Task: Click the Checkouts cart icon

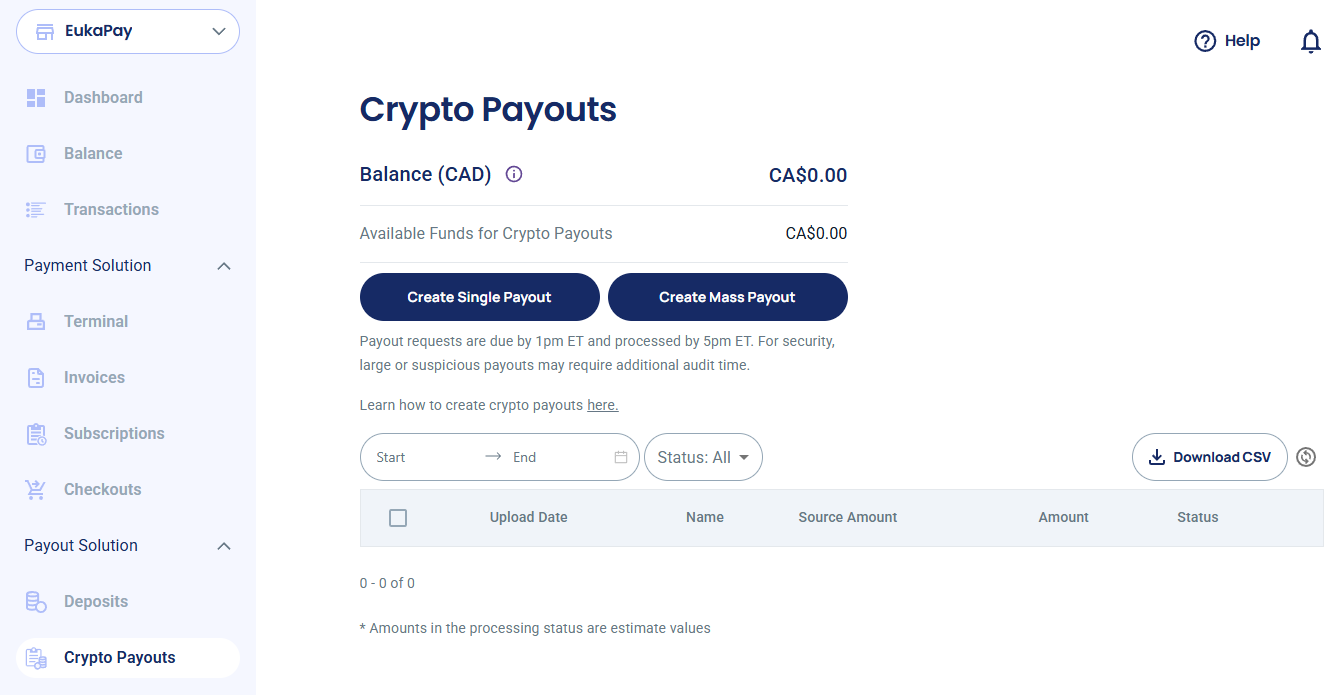Action: [36, 490]
